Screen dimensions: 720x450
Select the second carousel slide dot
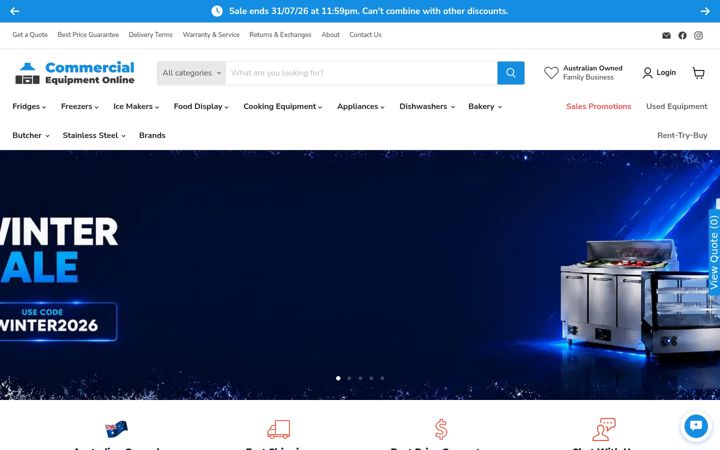pyautogui.click(x=349, y=378)
